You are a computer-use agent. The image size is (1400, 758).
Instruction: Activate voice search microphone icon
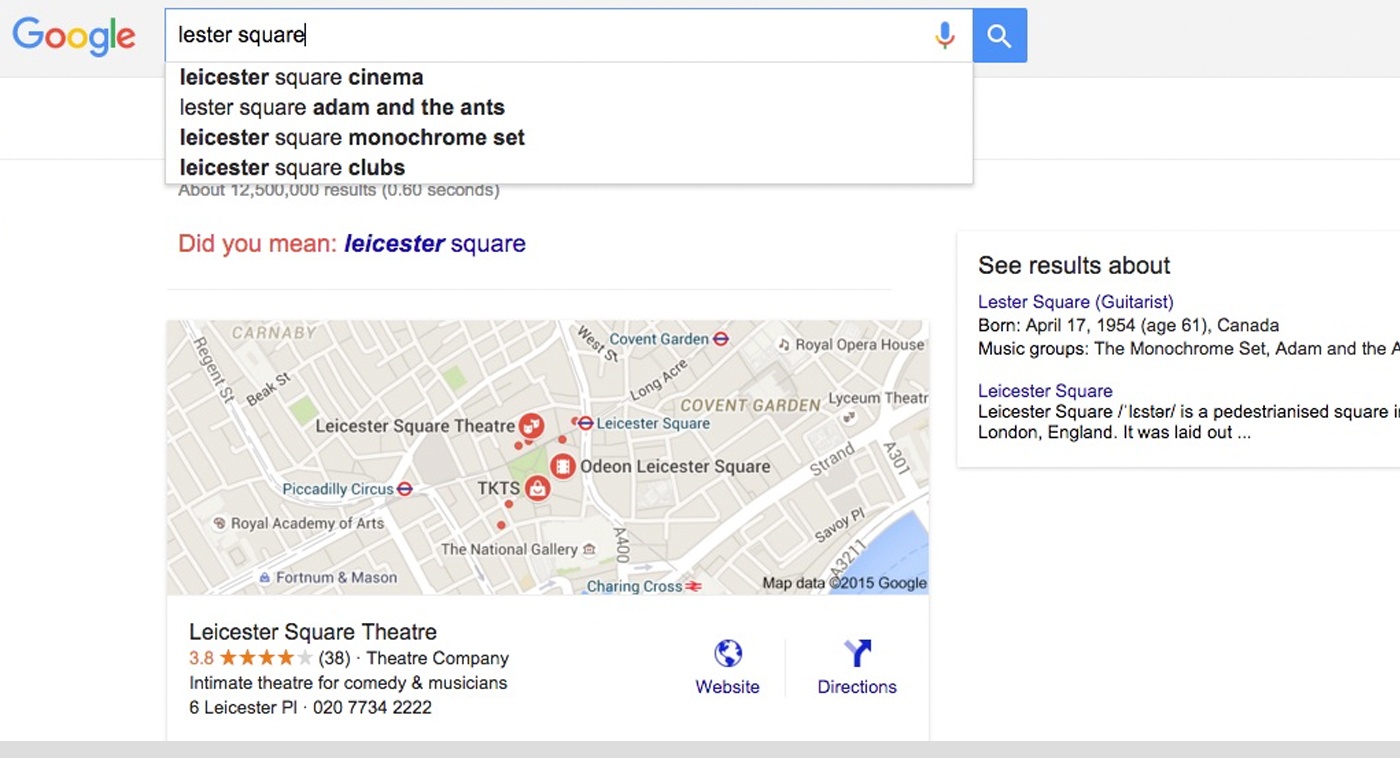coord(944,36)
